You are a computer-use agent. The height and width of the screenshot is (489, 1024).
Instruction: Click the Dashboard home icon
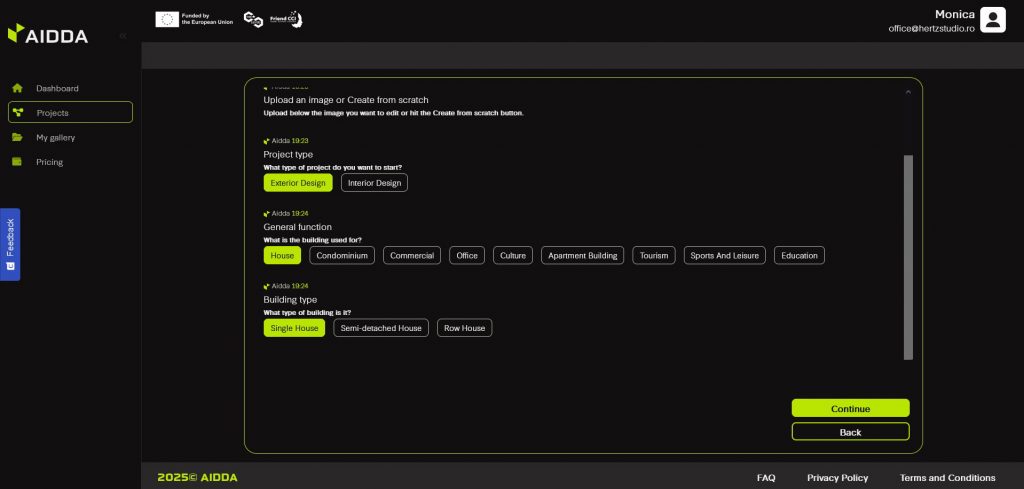[x=17, y=88]
